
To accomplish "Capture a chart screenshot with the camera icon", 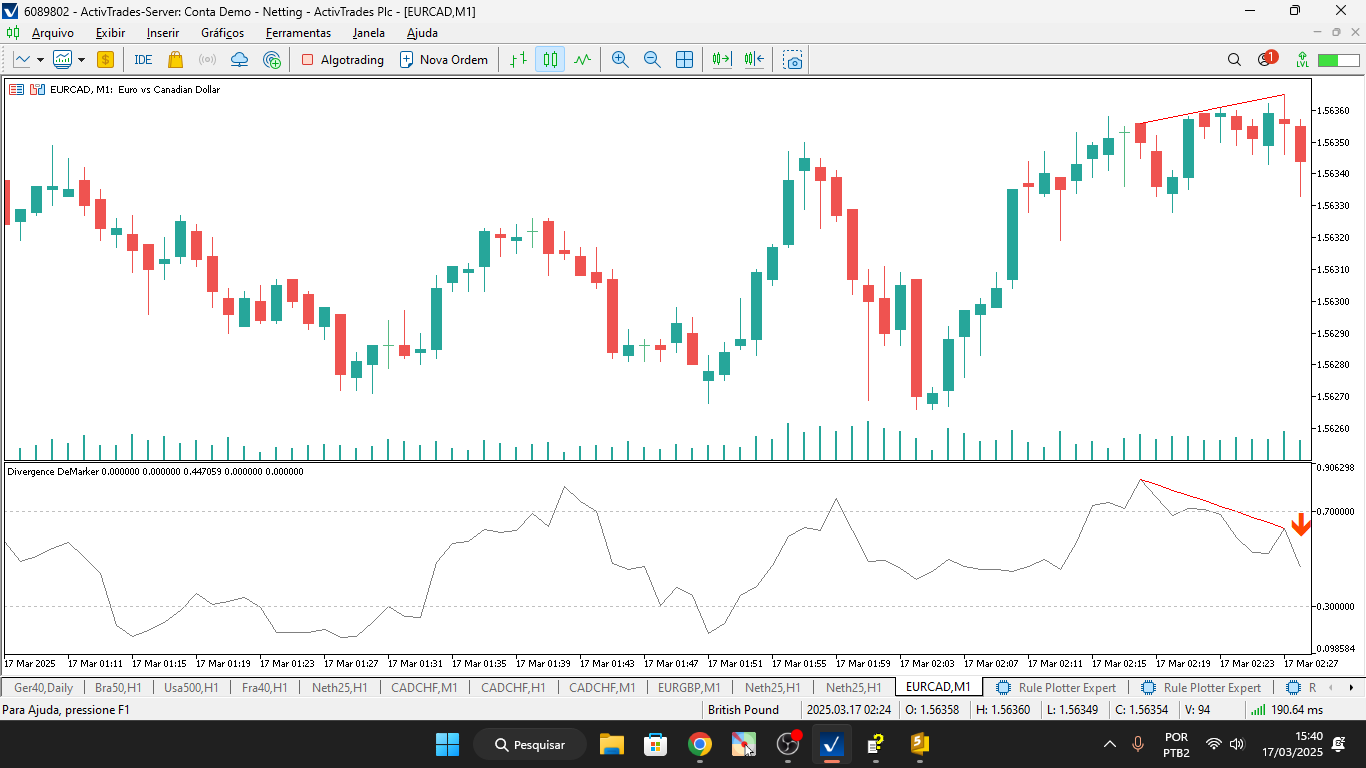I will click(792, 59).
